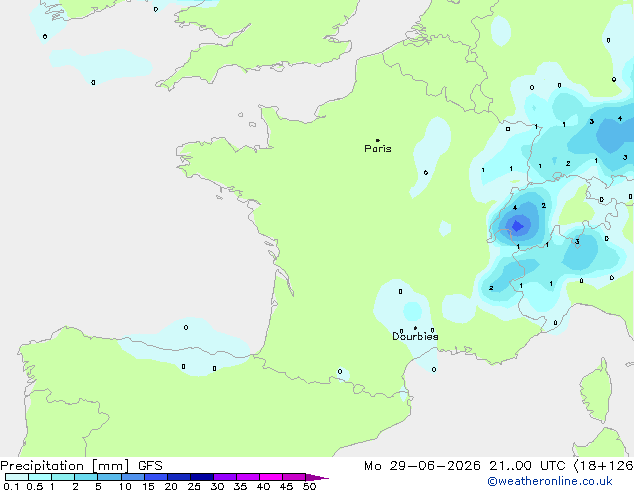Click the 45–50 mm legend swatch

click(x=294, y=477)
